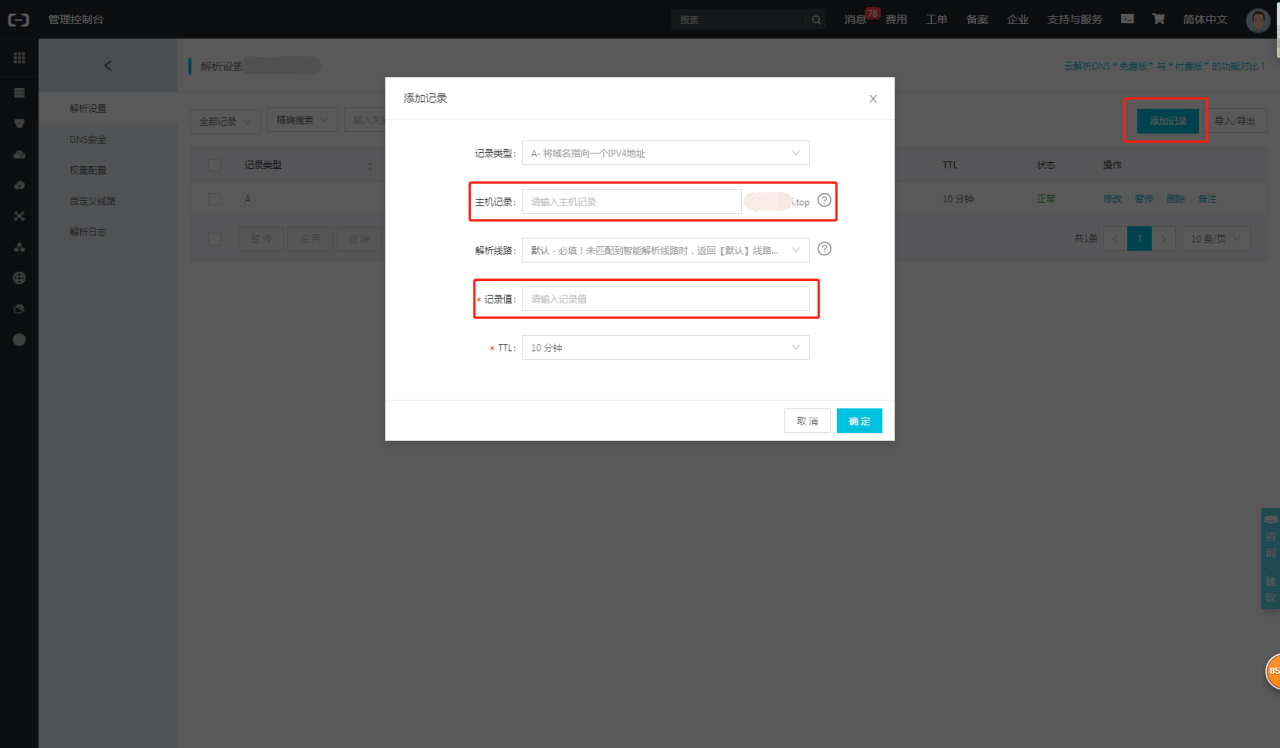
Task: Open the cloud shell terminal icon
Action: tap(1127, 18)
